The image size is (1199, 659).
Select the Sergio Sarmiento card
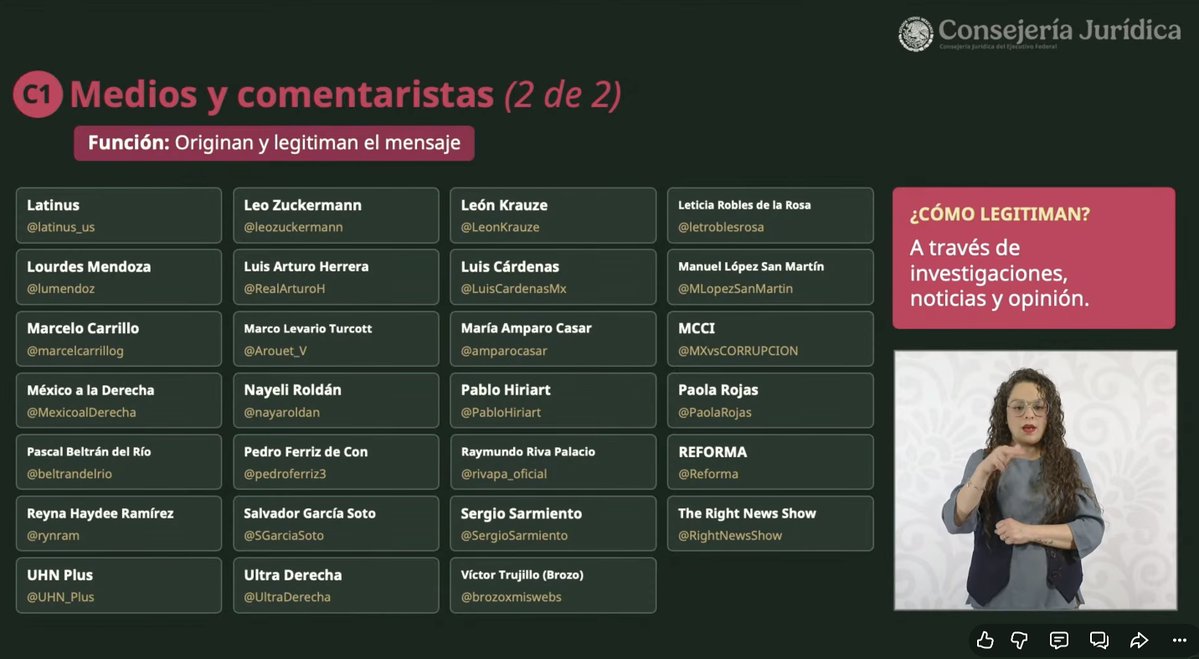[x=553, y=524]
